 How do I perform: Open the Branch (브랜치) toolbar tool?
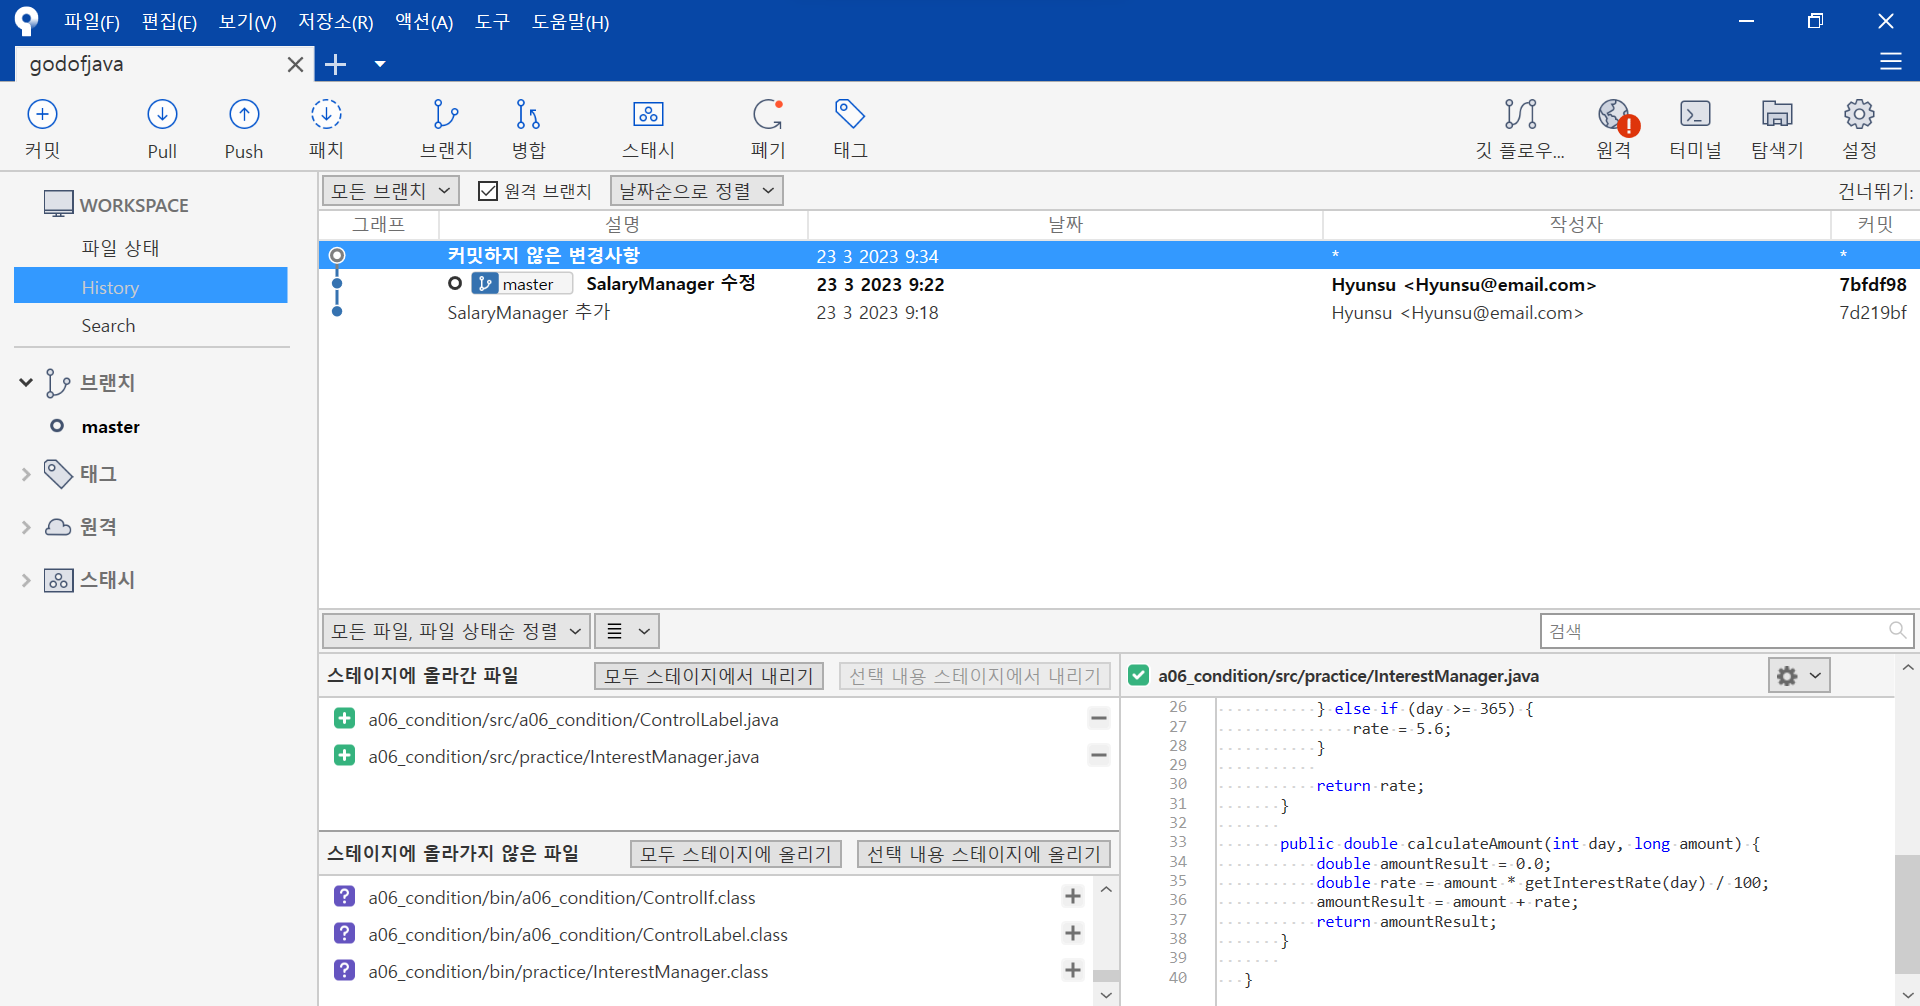[x=446, y=128]
